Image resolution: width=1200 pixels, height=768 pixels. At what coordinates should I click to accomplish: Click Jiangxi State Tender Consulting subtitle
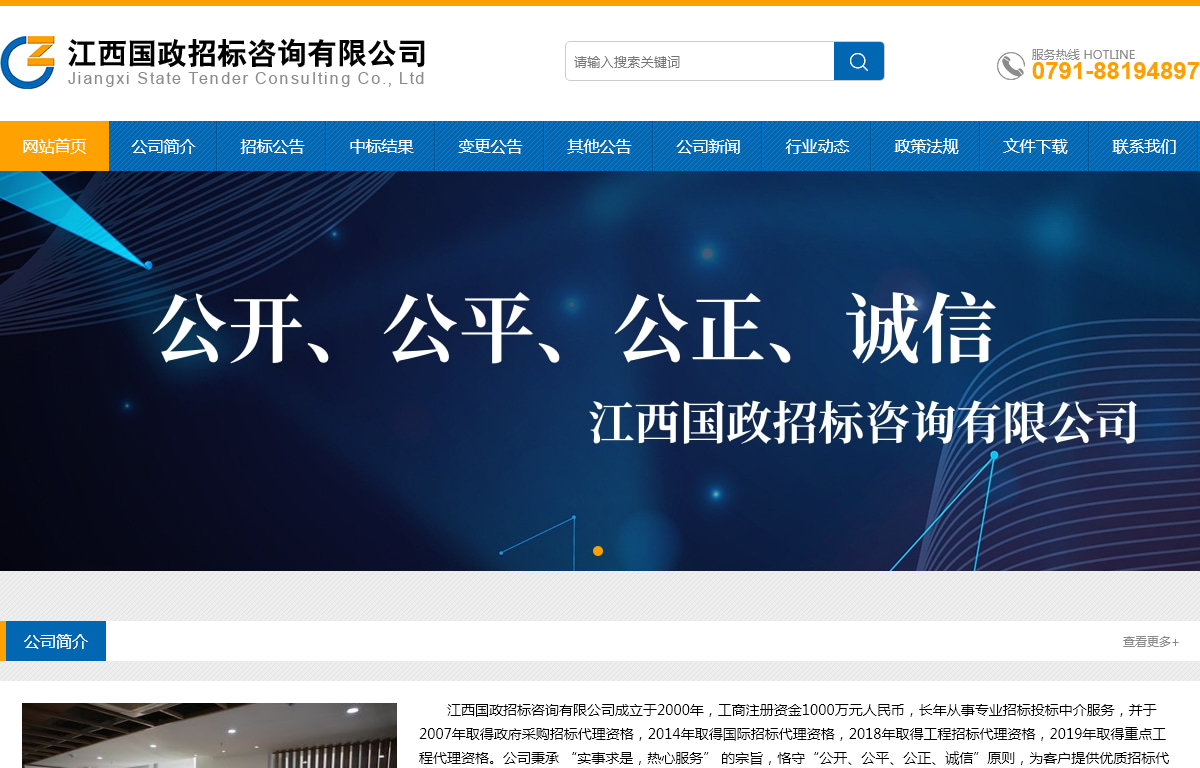(x=246, y=79)
